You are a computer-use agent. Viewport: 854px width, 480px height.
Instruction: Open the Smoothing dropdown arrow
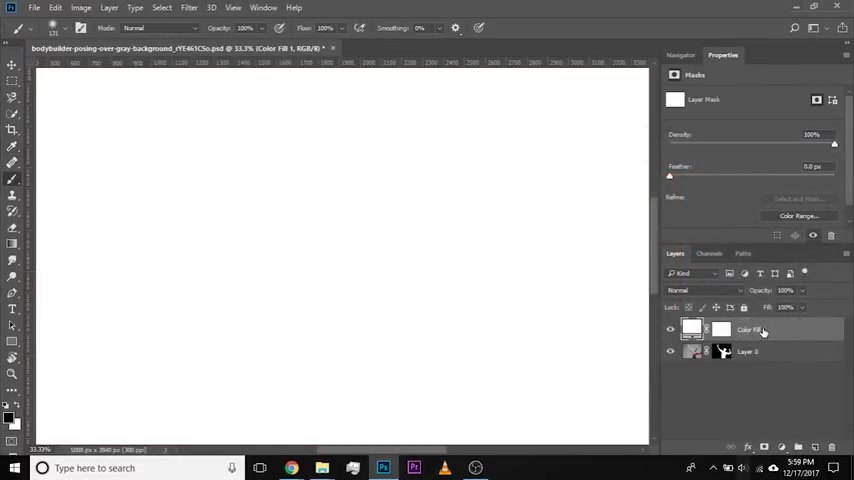tap(440, 28)
